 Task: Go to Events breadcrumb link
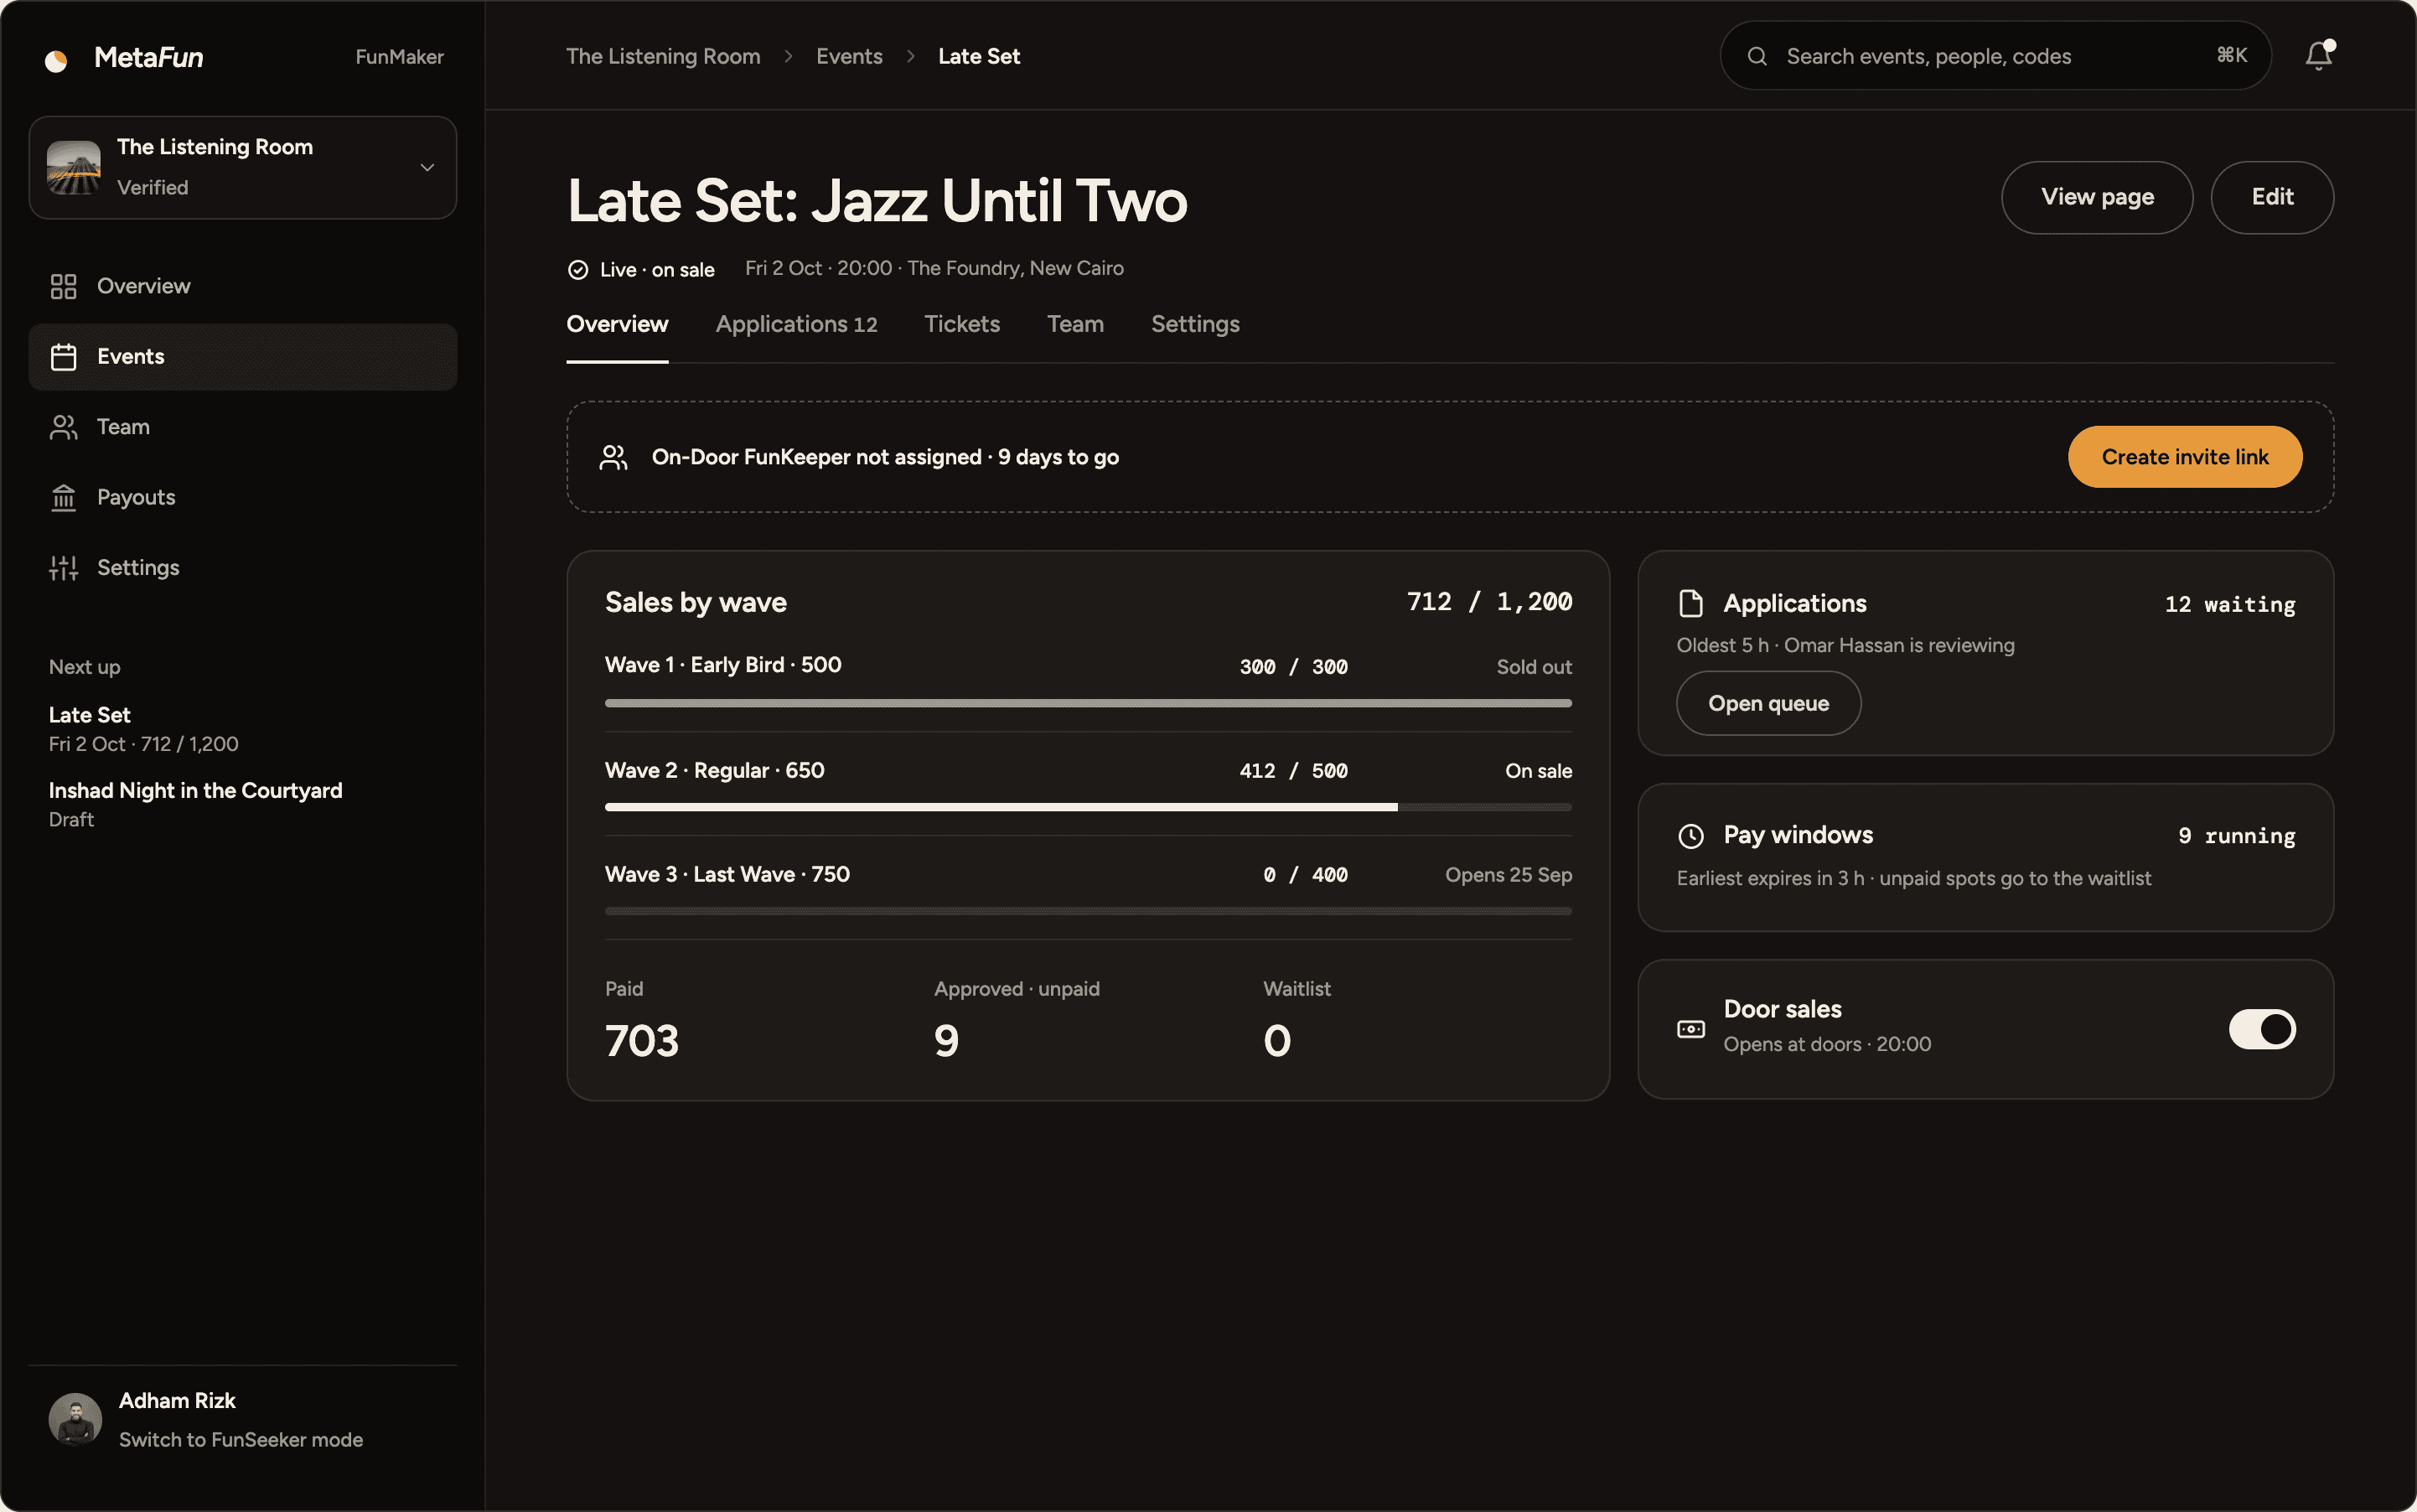tap(848, 56)
